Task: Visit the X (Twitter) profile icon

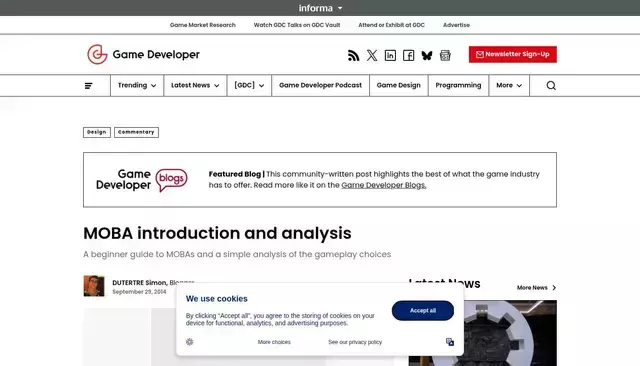Action: pos(372,55)
